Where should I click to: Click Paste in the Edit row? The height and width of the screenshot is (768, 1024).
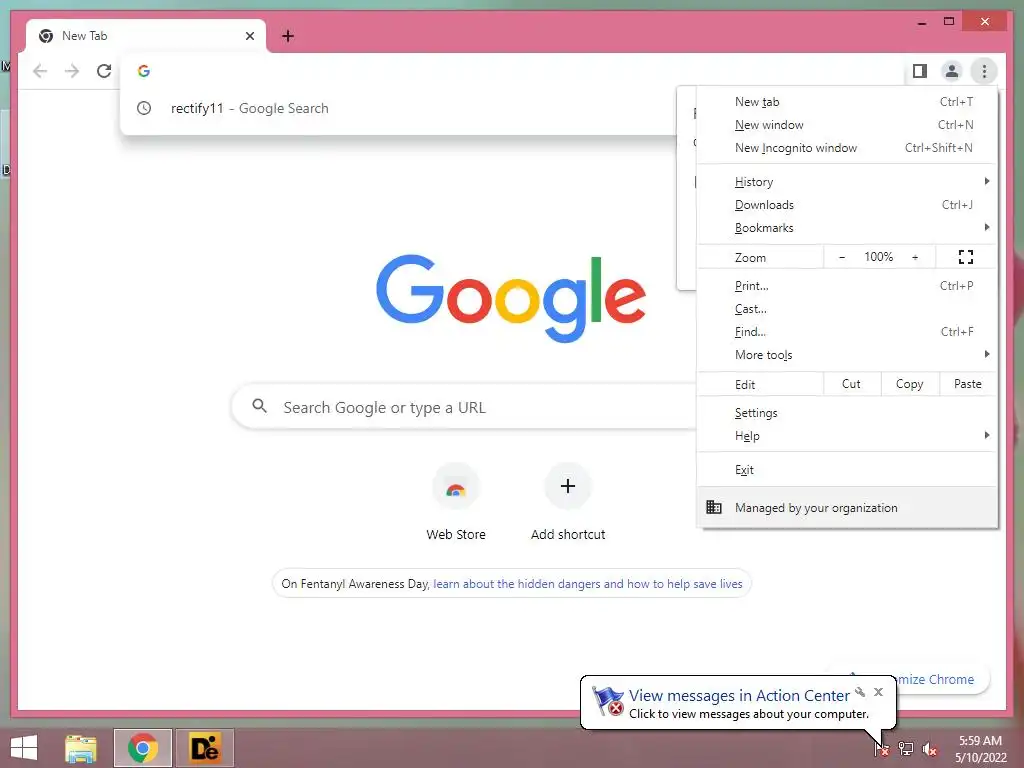[968, 384]
